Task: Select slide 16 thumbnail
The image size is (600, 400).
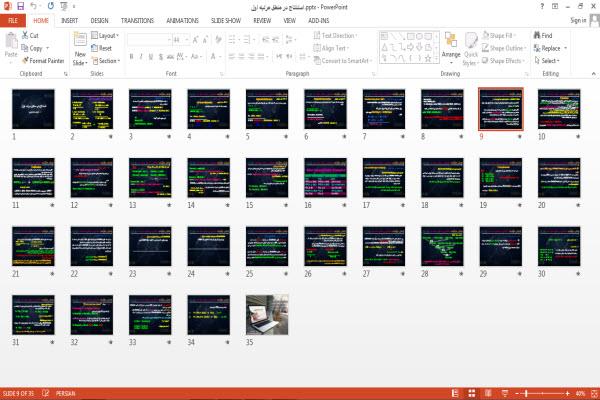Action: point(325,178)
